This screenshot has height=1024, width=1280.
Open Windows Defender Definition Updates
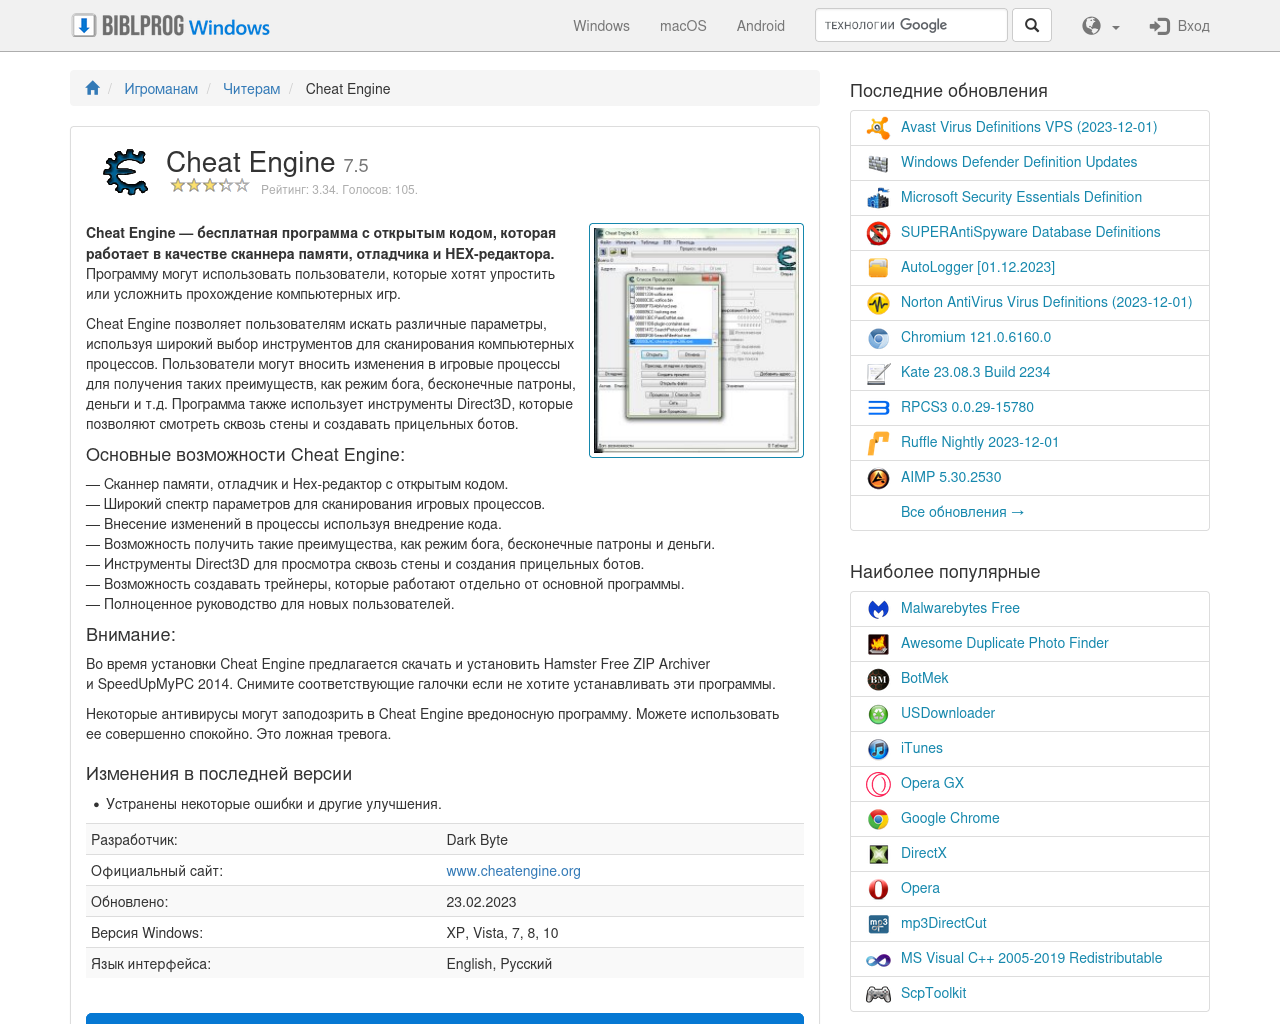1019,162
